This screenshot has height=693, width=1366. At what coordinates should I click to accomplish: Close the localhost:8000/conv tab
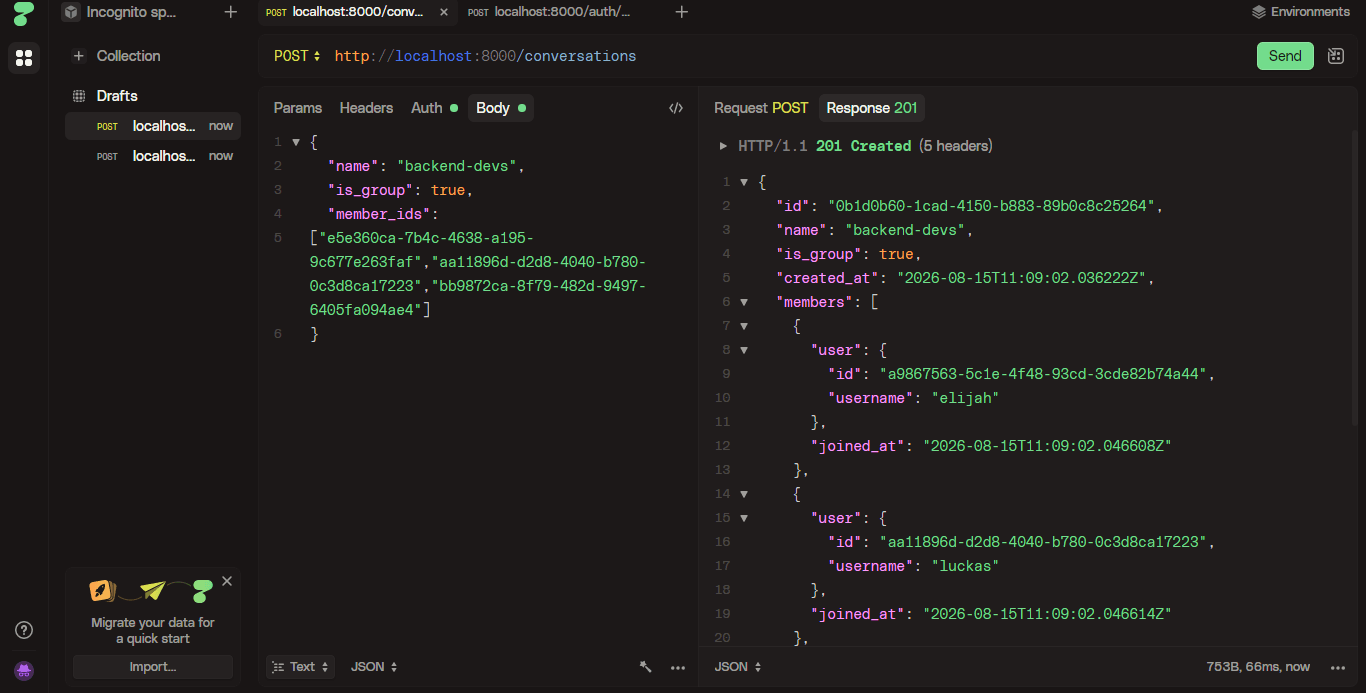(444, 12)
